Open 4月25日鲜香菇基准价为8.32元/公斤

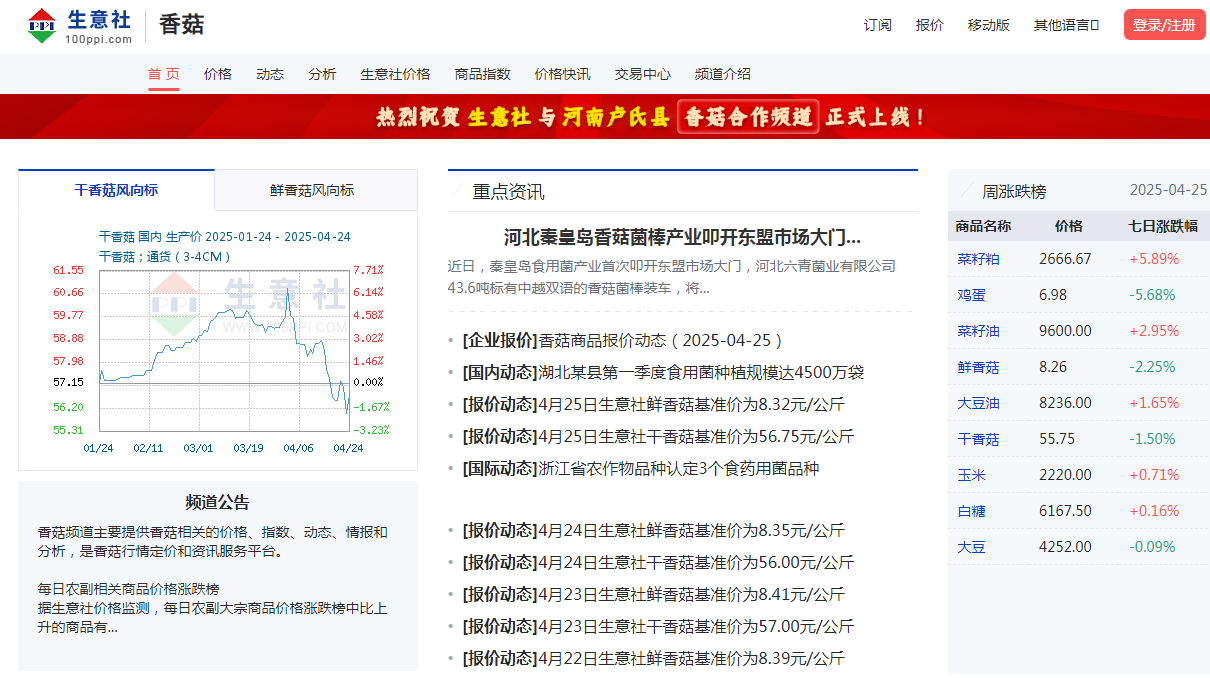(x=691, y=404)
